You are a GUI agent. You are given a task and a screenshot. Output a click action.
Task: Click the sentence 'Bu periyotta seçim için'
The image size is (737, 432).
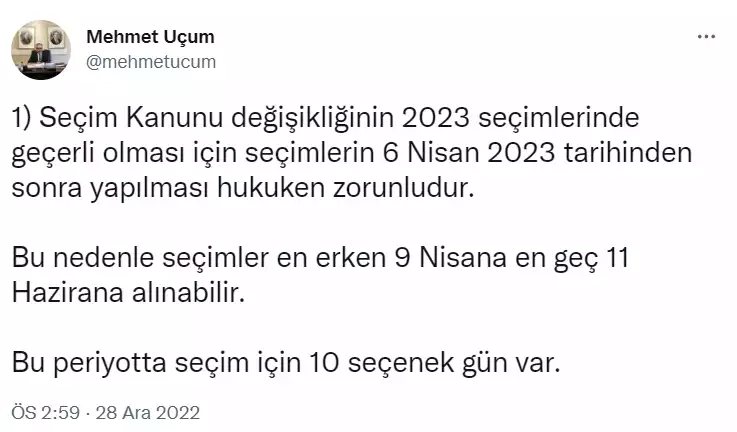tap(286, 363)
